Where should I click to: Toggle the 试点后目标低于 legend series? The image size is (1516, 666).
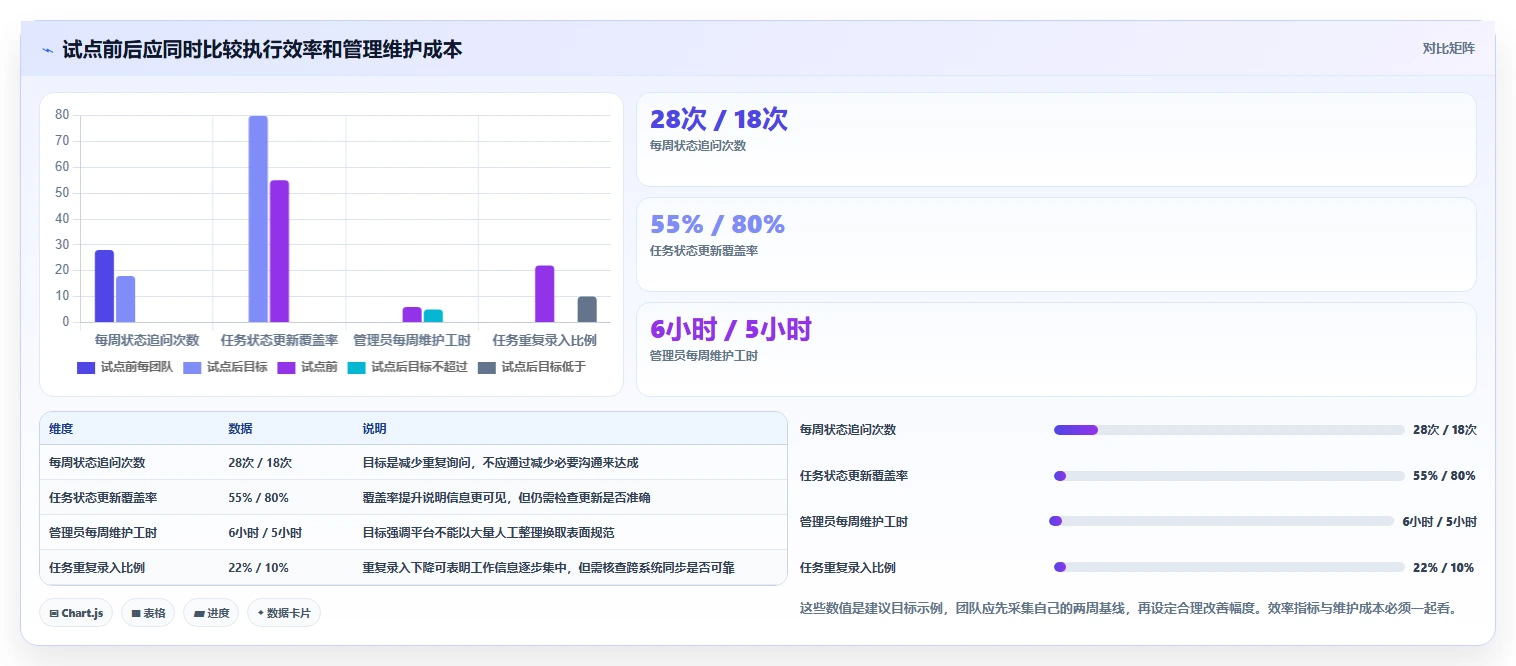click(531, 367)
